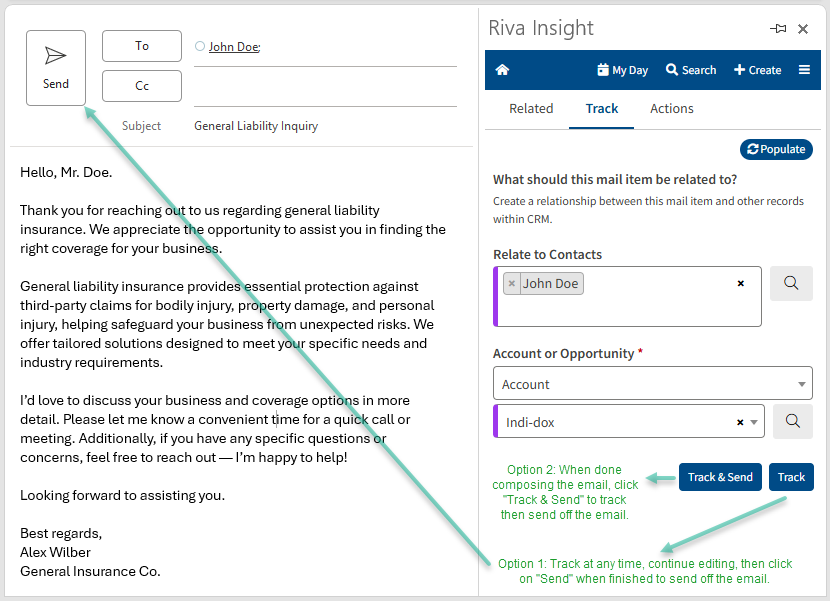Clear all entries in Relate to Contacts
830x601 pixels.
741,284
